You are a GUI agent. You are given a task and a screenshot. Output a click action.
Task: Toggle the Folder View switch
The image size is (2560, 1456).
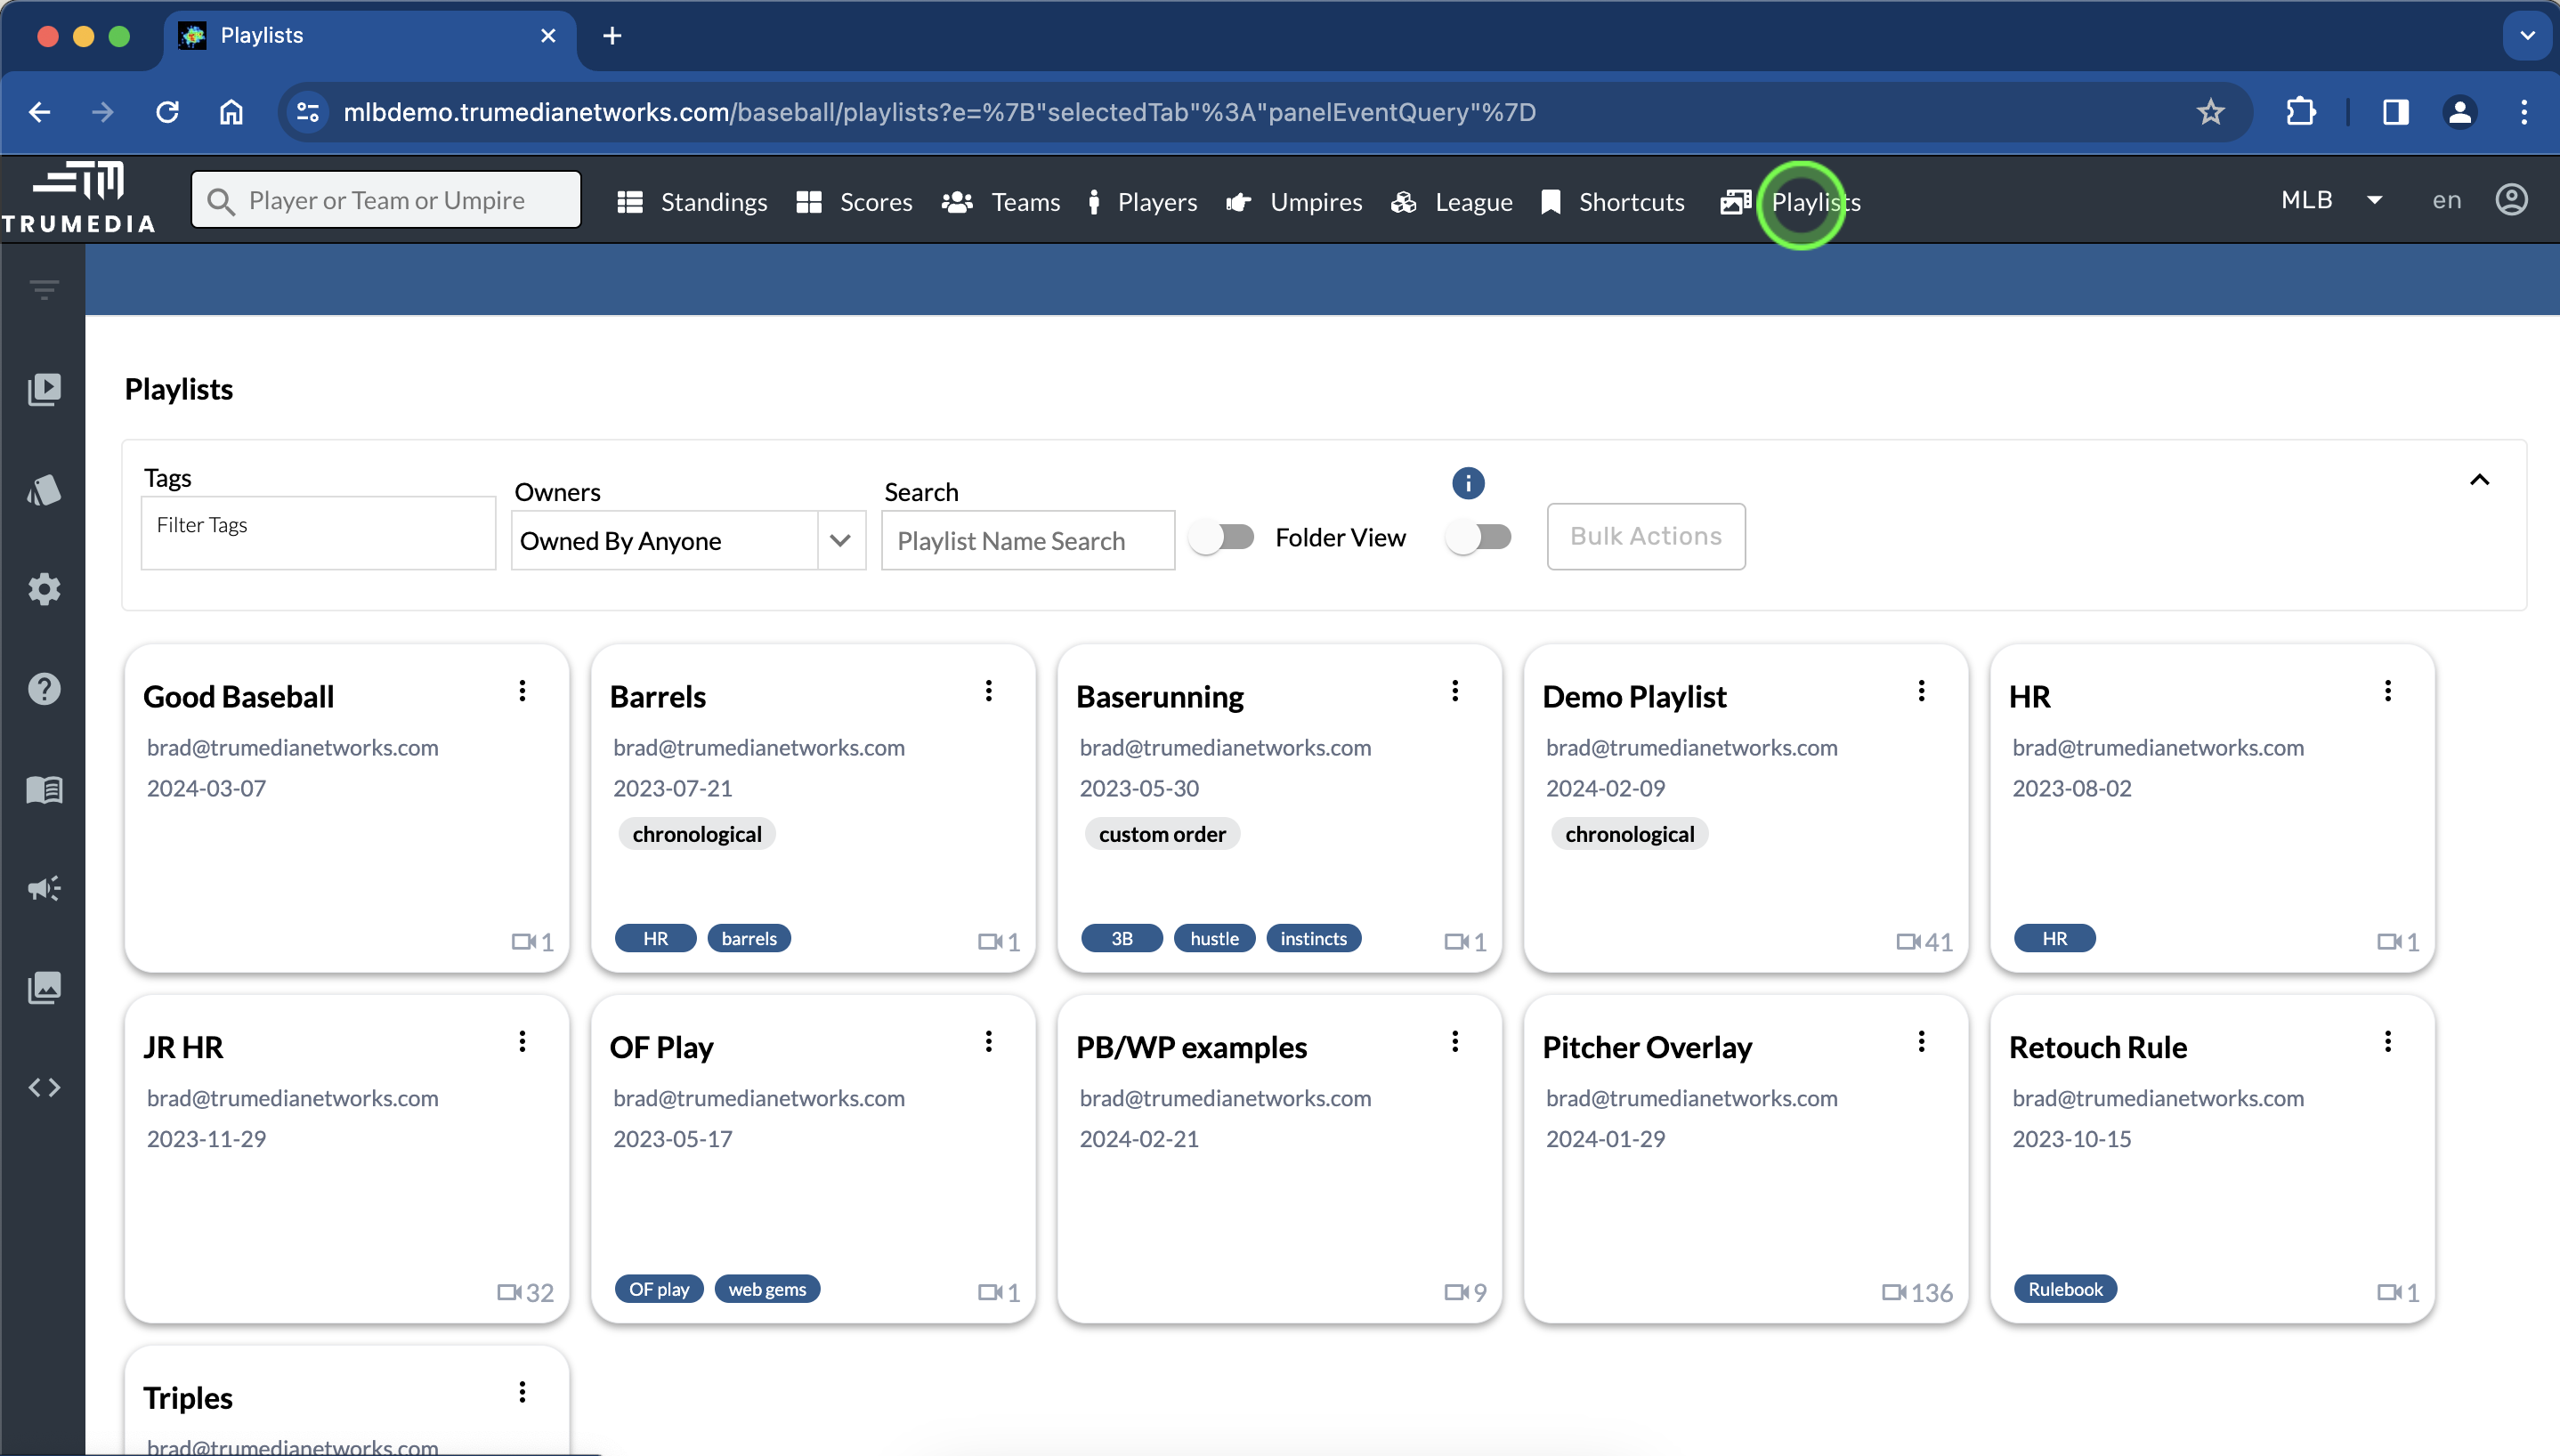point(1222,537)
